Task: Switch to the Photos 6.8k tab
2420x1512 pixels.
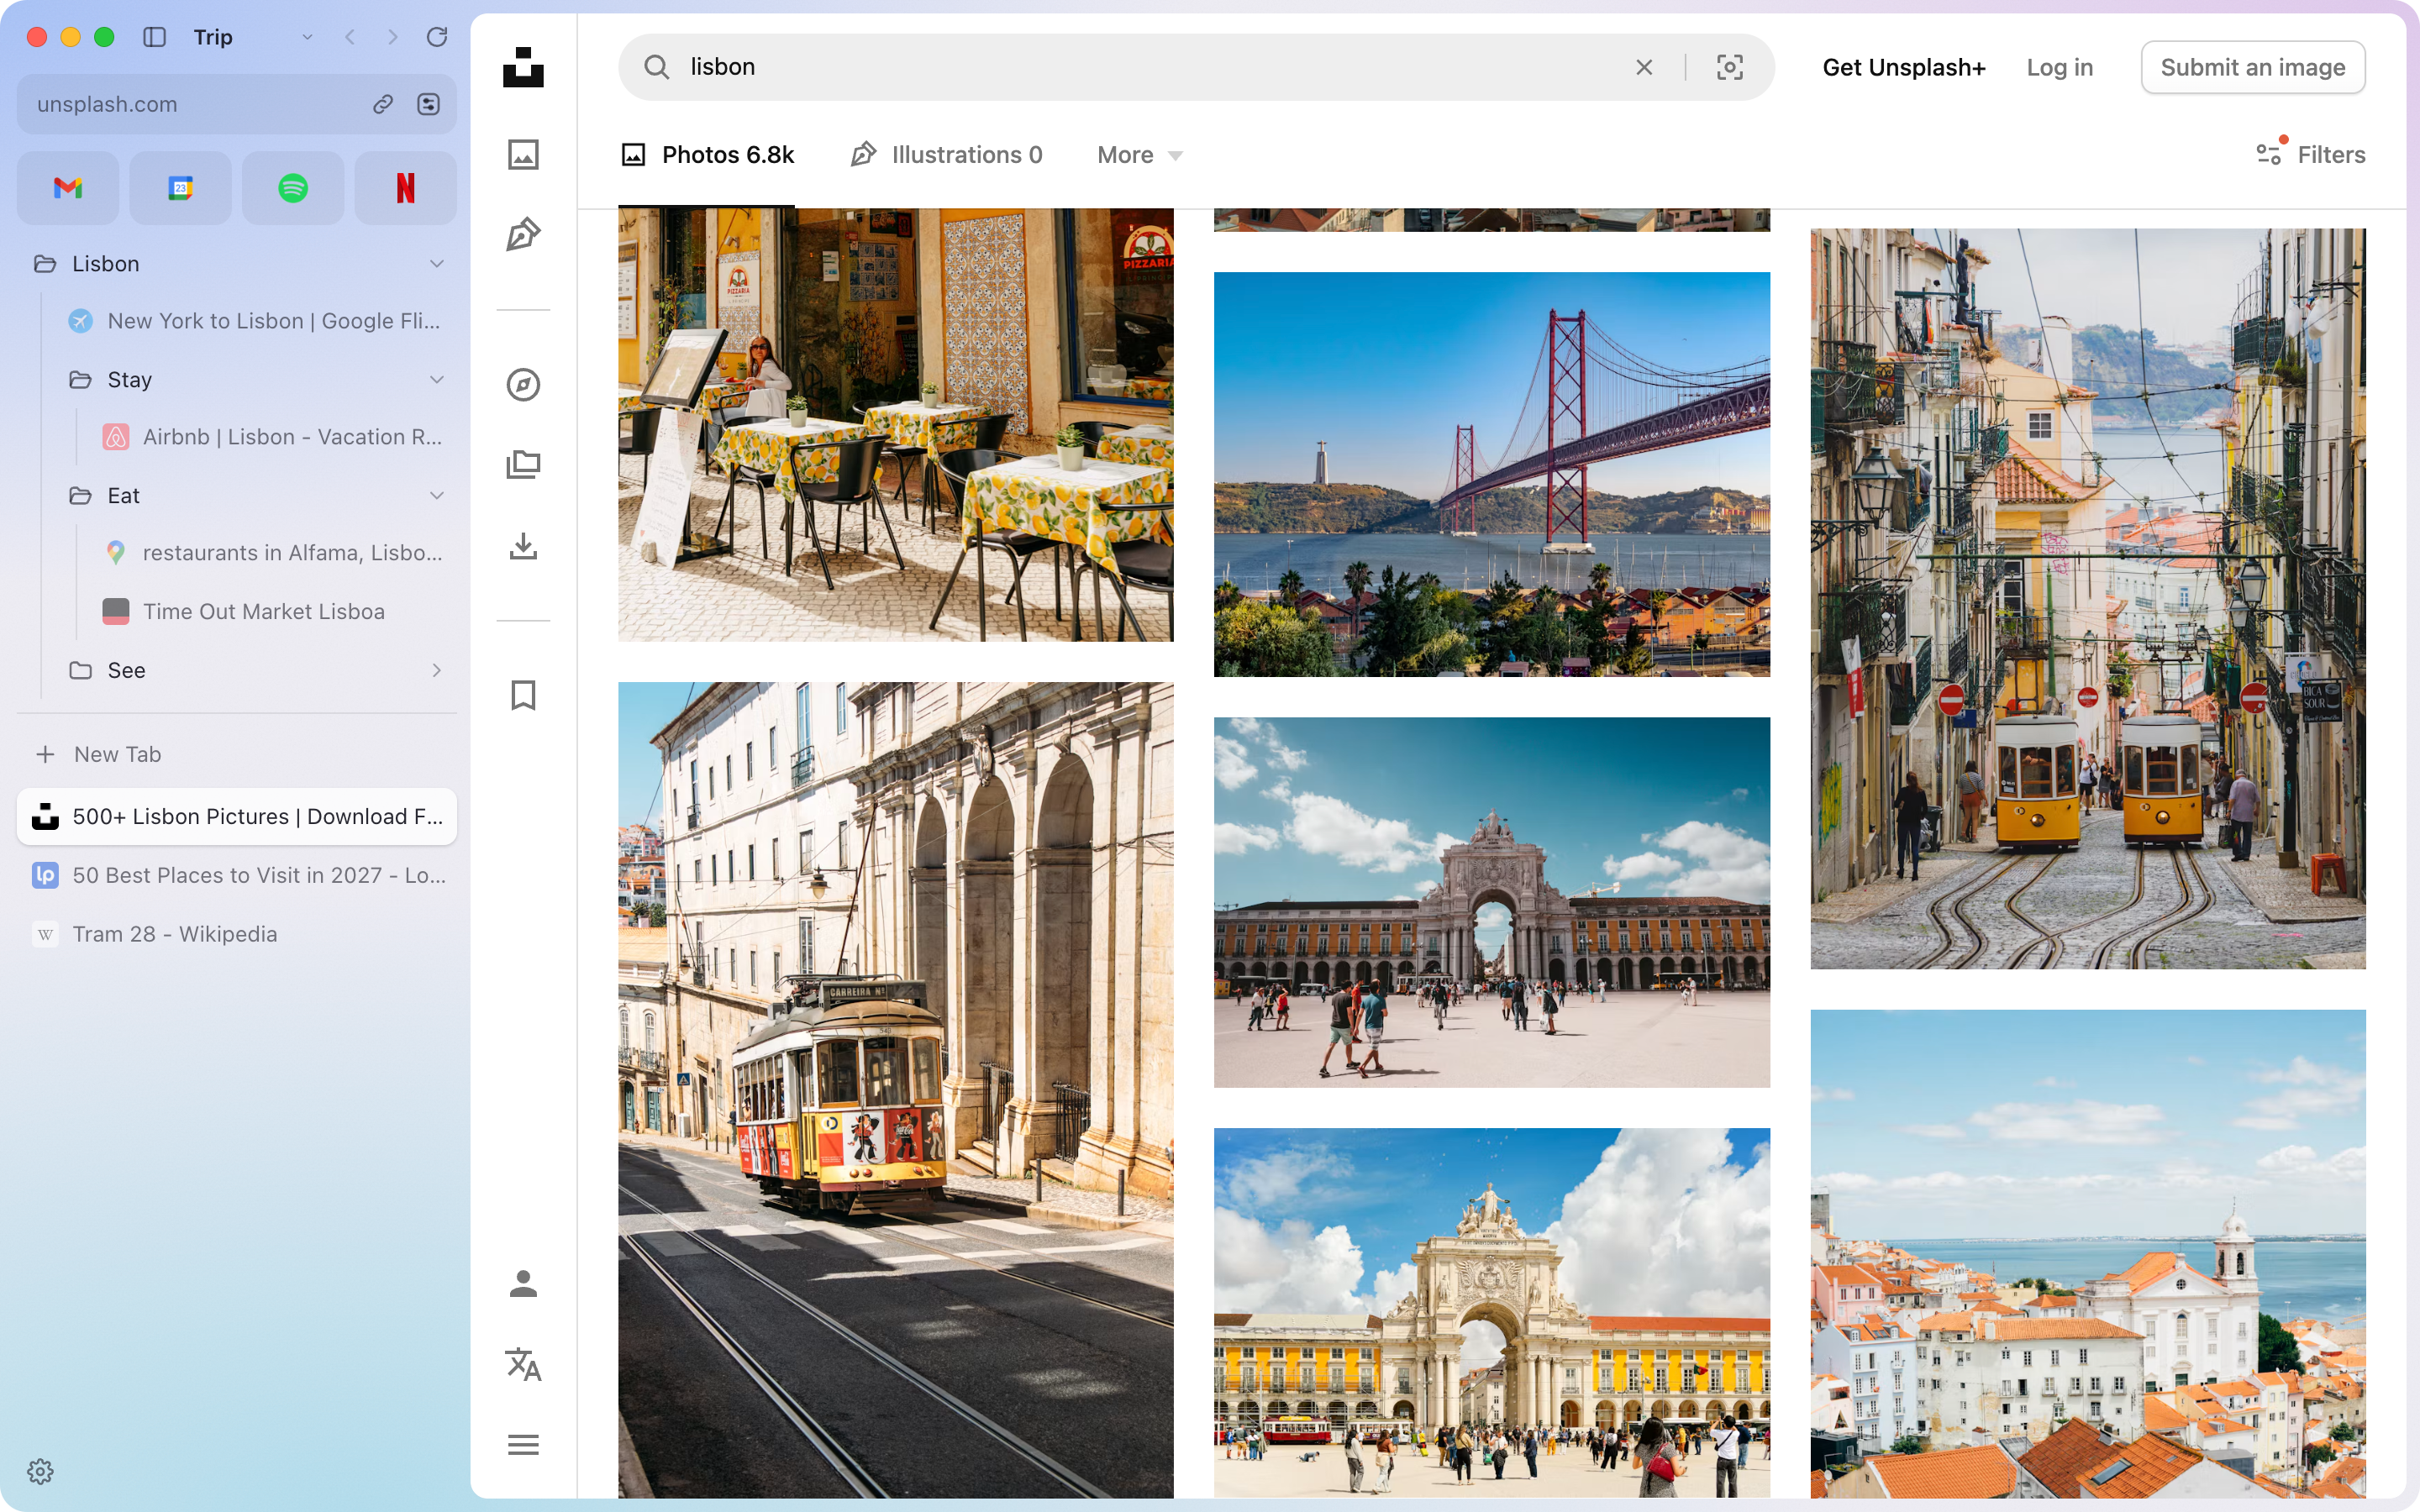Action: pyautogui.click(x=707, y=155)
